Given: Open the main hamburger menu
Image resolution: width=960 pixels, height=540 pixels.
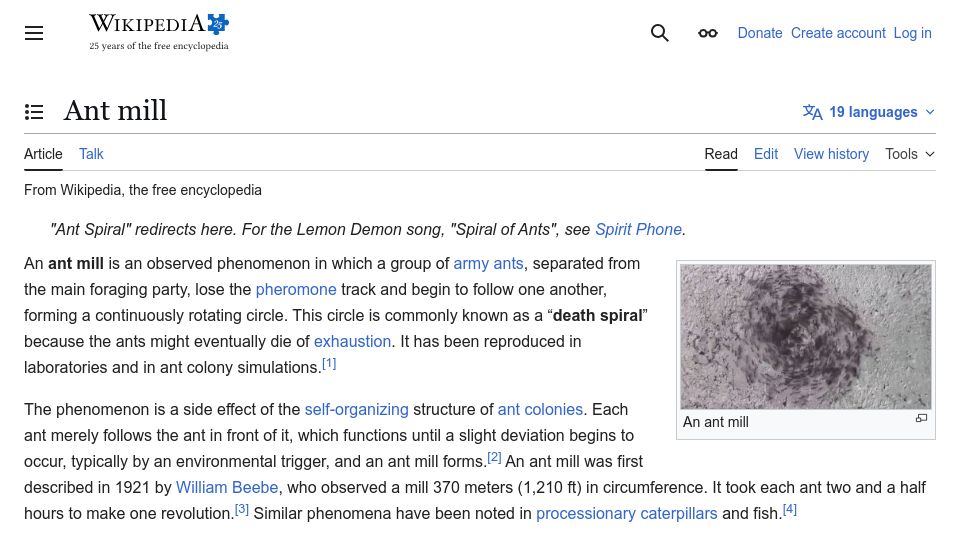Looking at the screenshot, I should pyautogui.click(x=34, y=33).
